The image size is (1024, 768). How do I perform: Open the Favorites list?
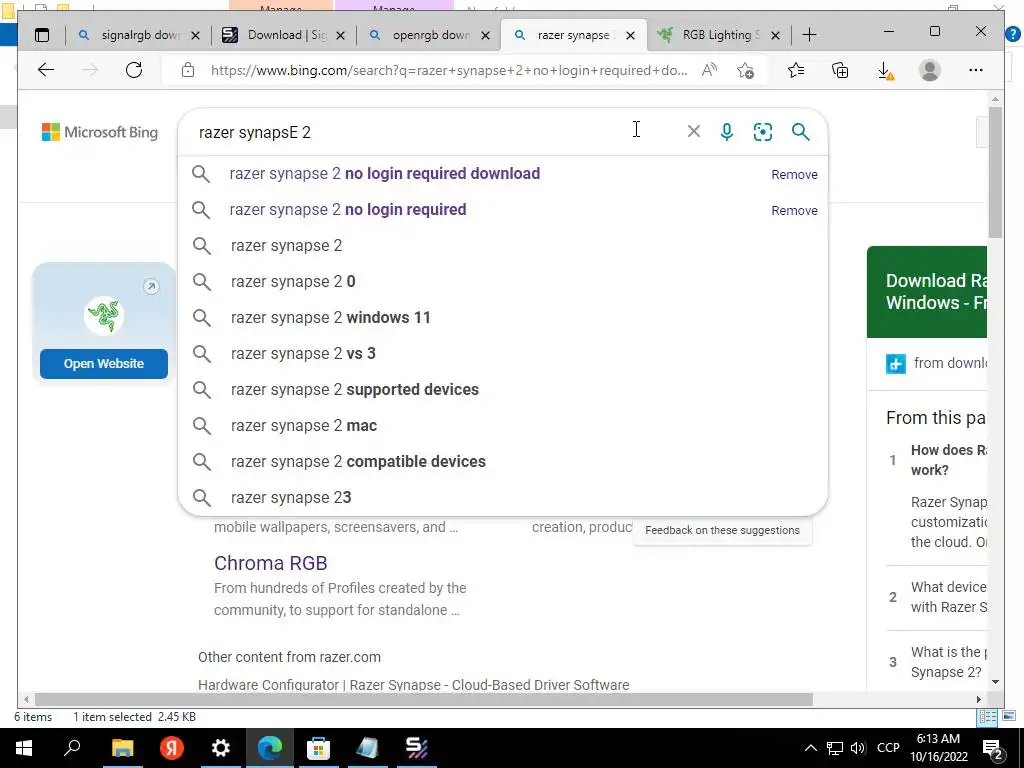coord(796,70)
